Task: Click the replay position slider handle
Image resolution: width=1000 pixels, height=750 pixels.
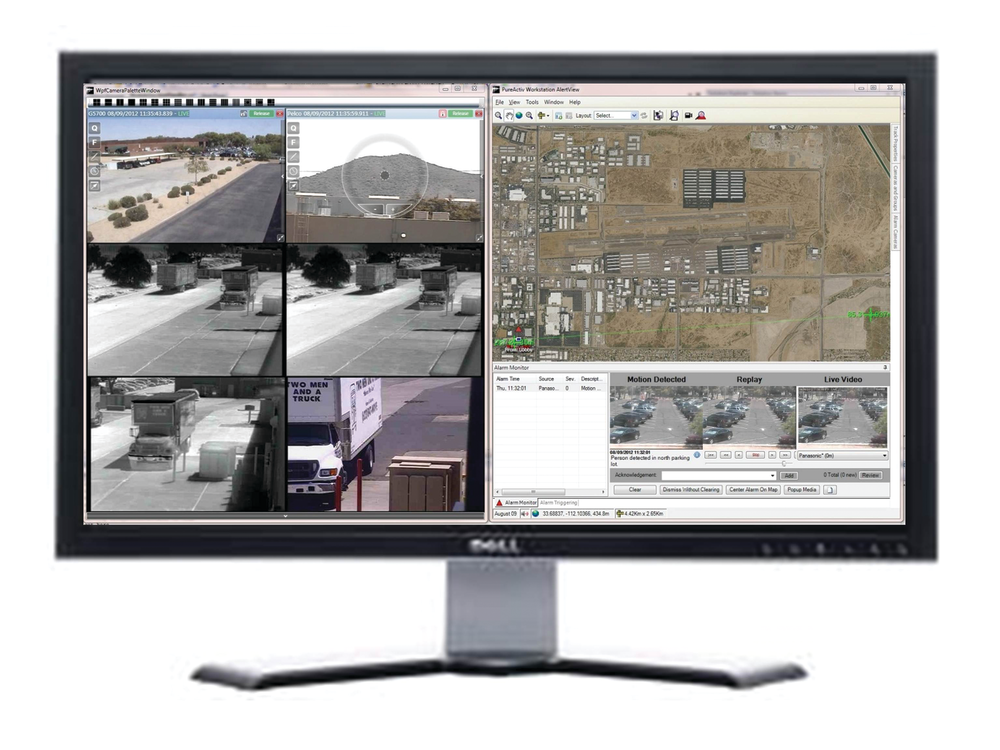Action: click(x=783, y=463)
